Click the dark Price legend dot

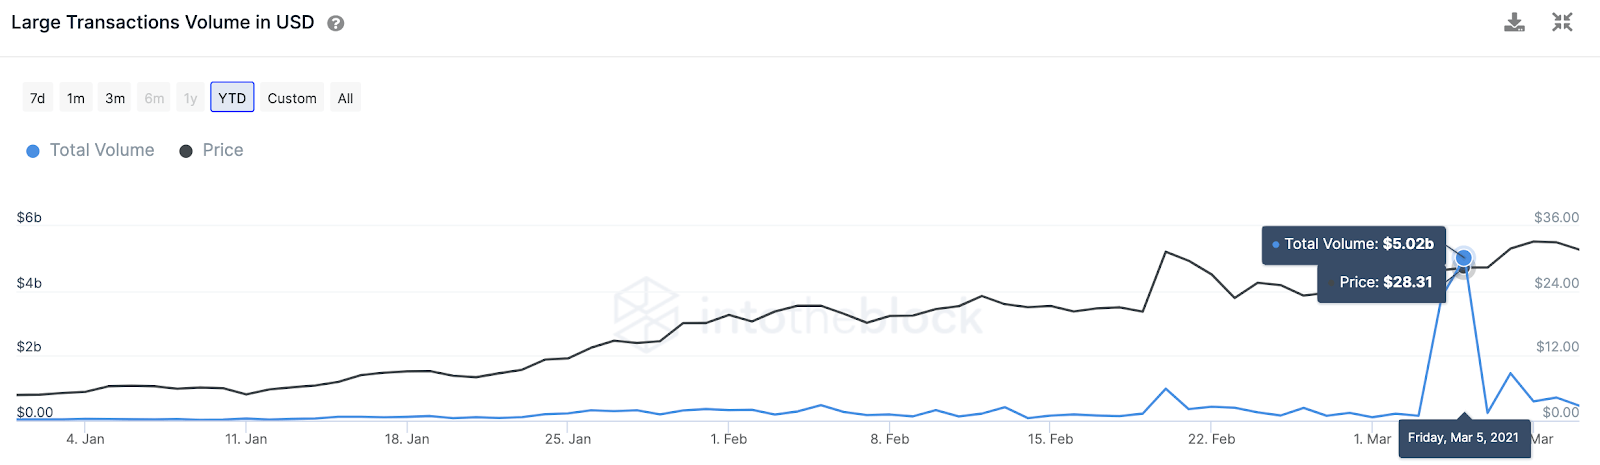[x=186, y=151]
